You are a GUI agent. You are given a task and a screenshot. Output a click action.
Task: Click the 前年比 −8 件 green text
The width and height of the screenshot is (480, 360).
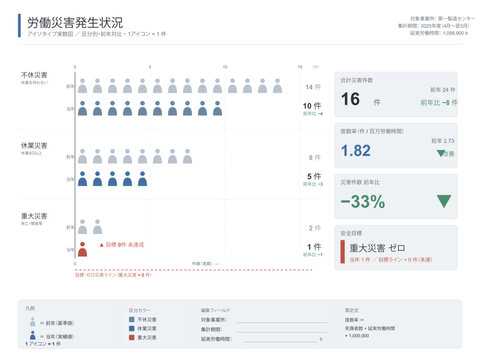click(439, 103)
